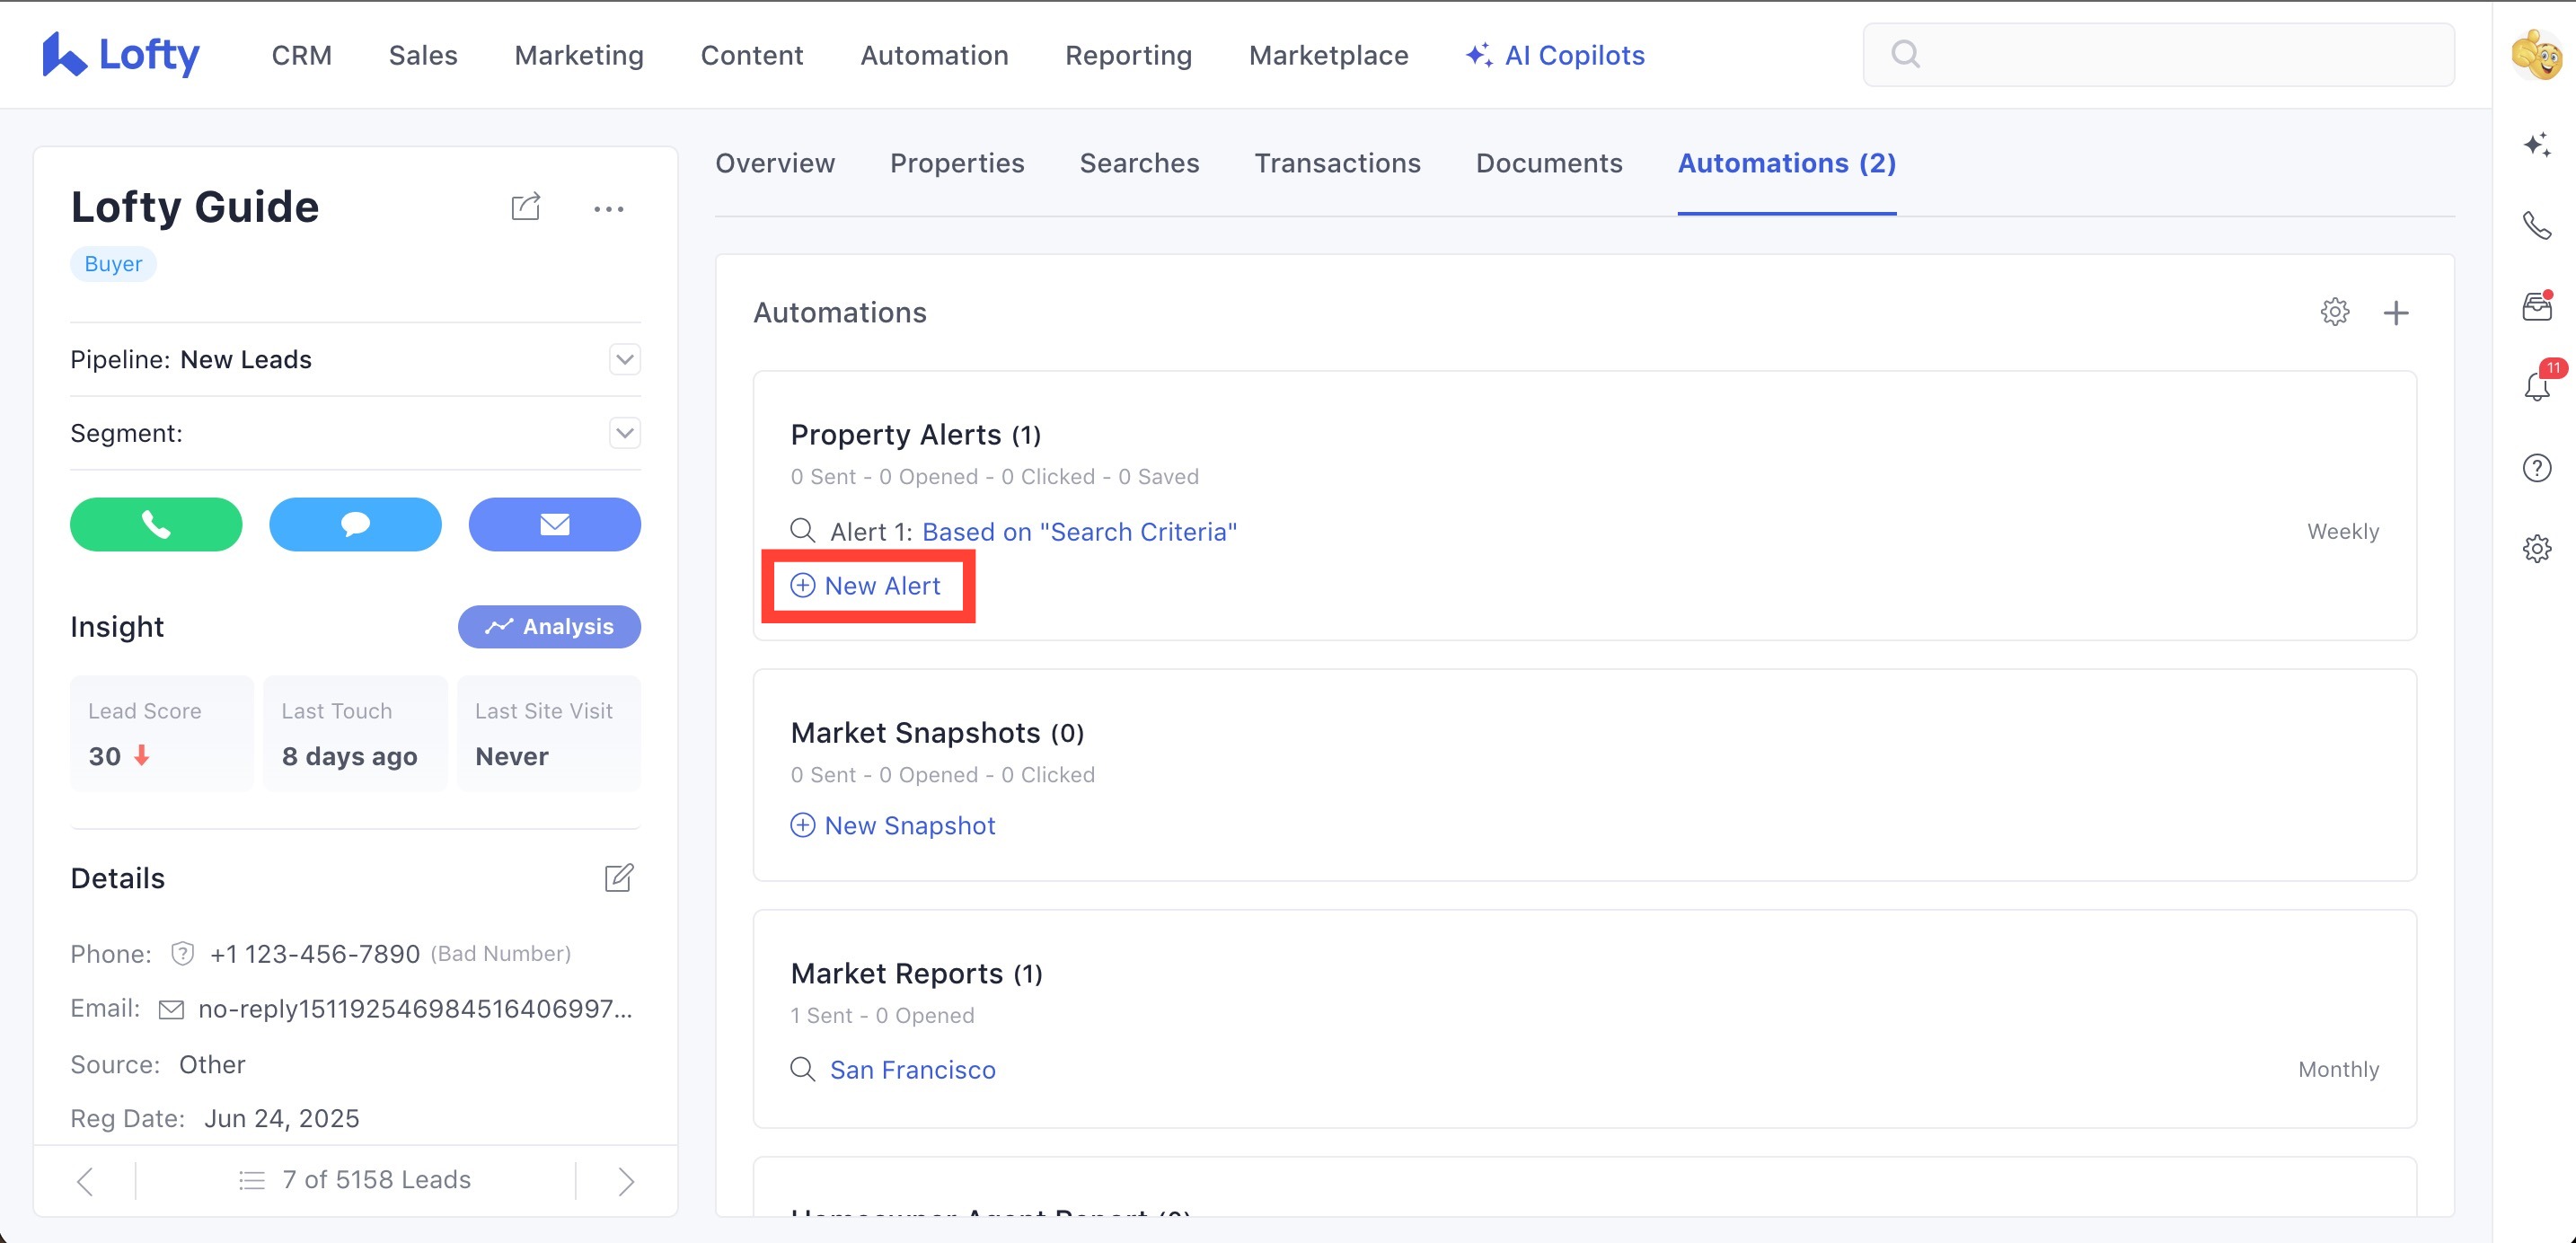This screenshot has width=2576, height=1243.
Task: Click the Source value Other
Action: [212, 1064]
